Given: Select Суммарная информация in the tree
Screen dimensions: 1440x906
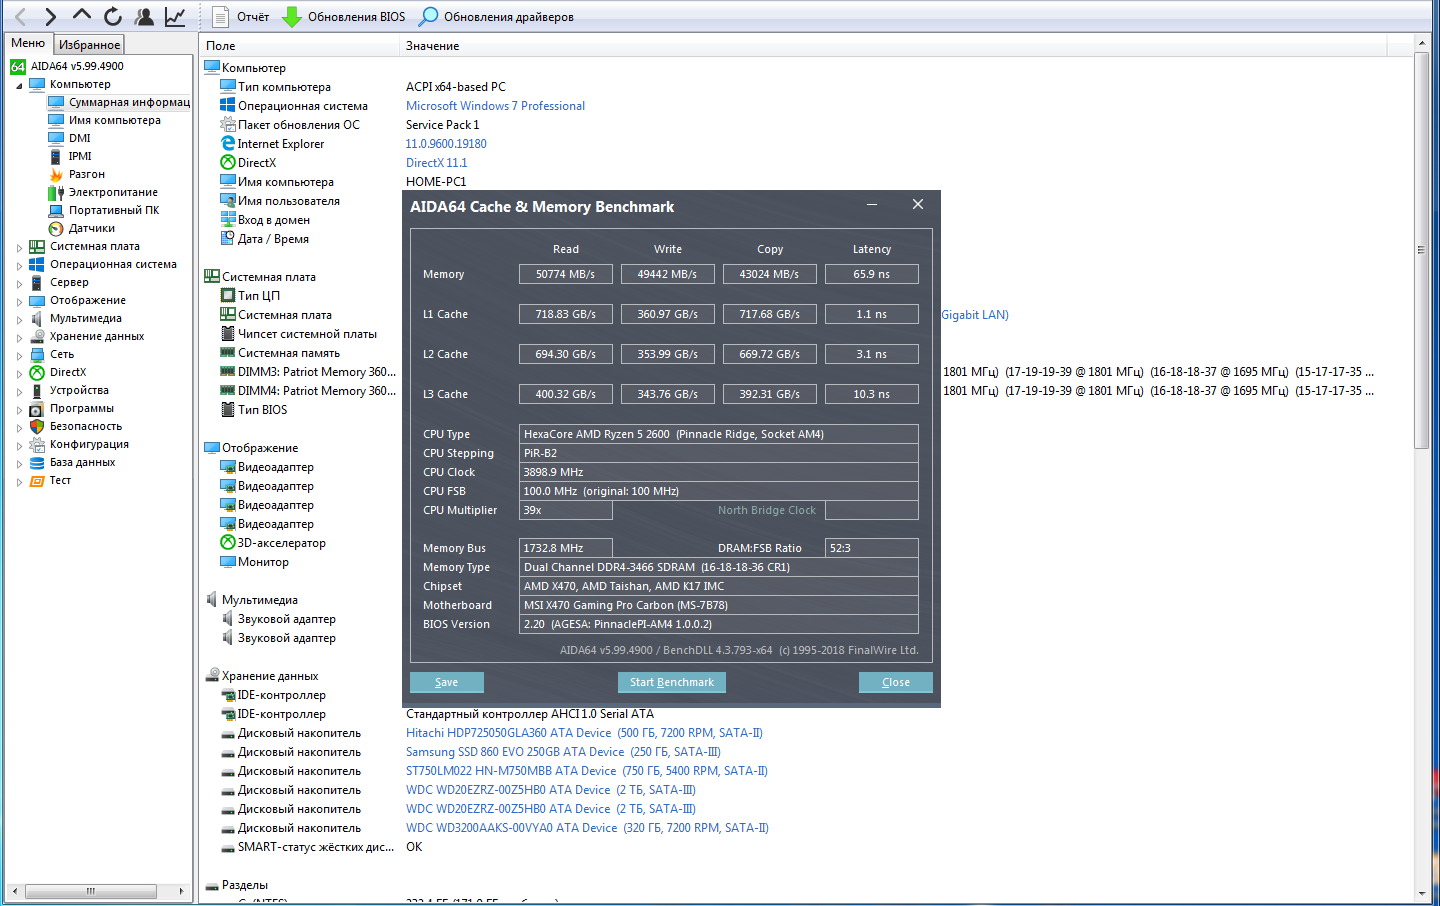Looking at the screenshot, I should click(x=129, y=102).
